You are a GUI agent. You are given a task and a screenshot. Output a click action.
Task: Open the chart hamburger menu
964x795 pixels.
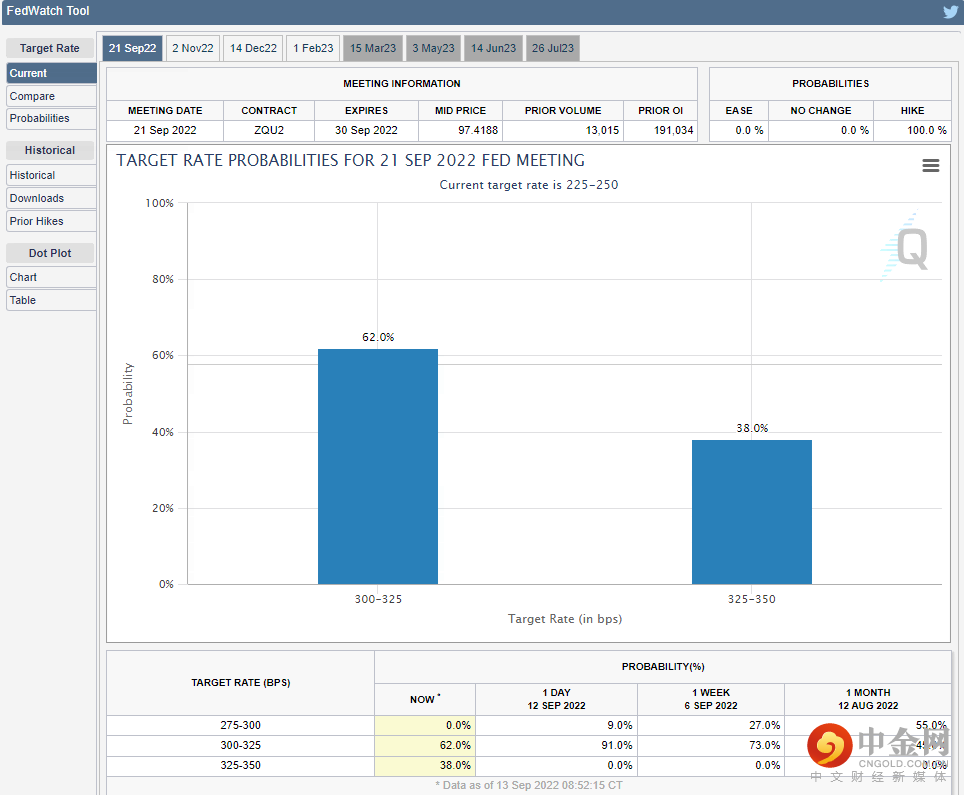point(930,166)
